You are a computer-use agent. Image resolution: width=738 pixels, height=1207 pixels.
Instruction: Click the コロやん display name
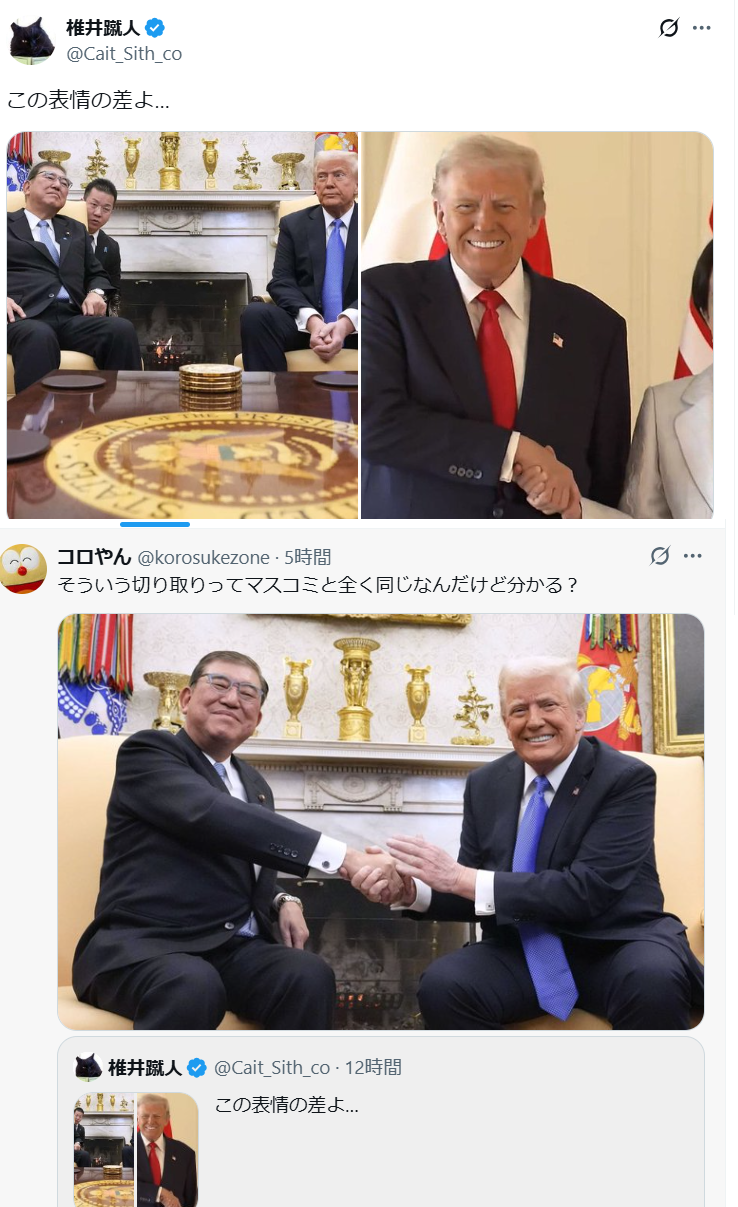click(x=94, y=557)
